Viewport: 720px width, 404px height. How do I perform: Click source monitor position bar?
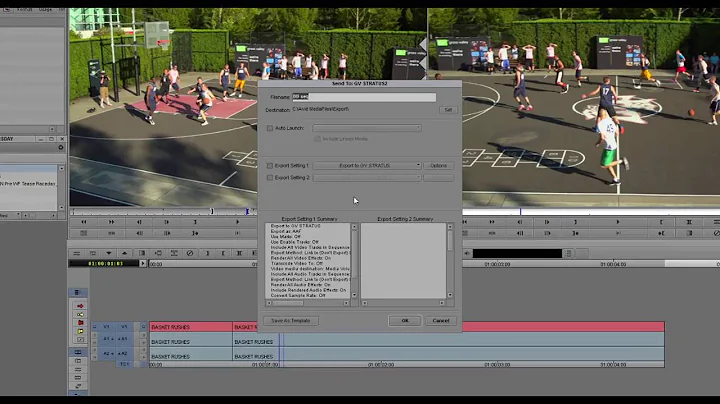163,212
